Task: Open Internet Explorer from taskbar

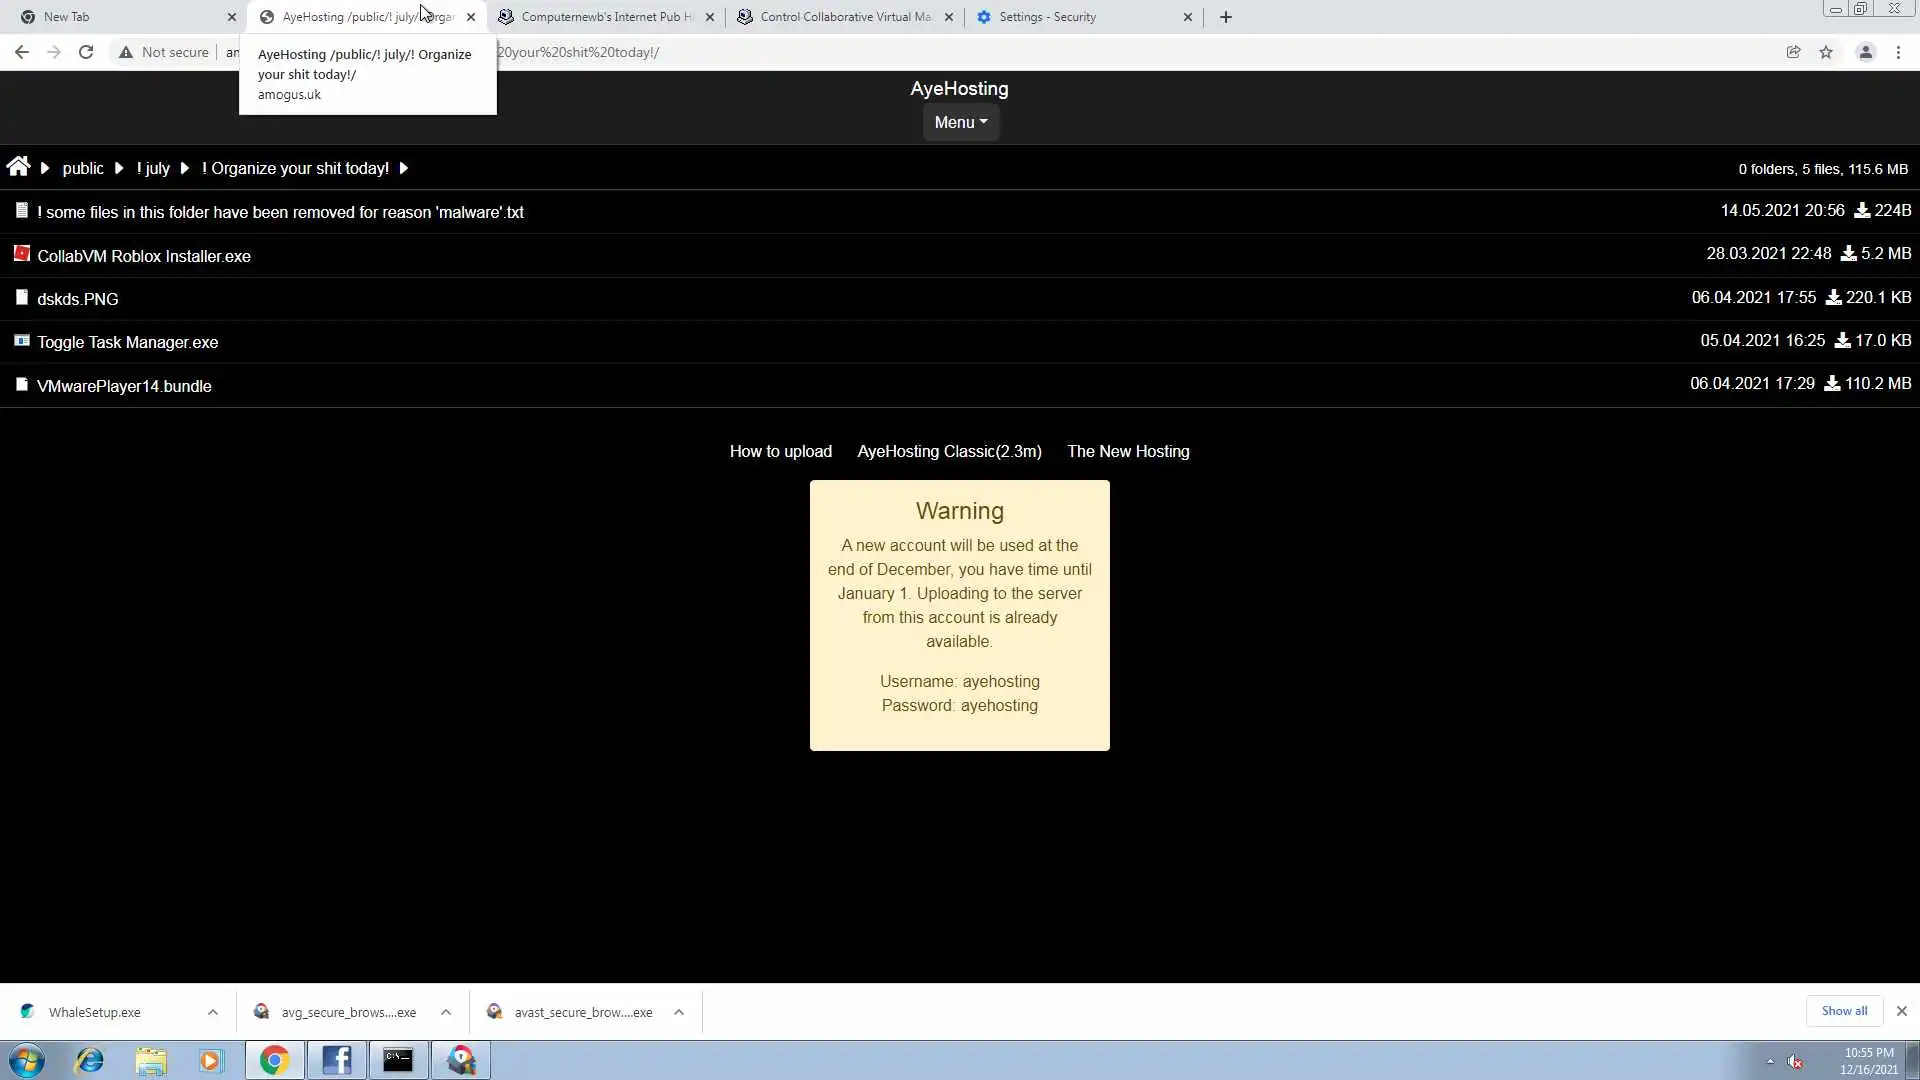Action: [90, 1060]
